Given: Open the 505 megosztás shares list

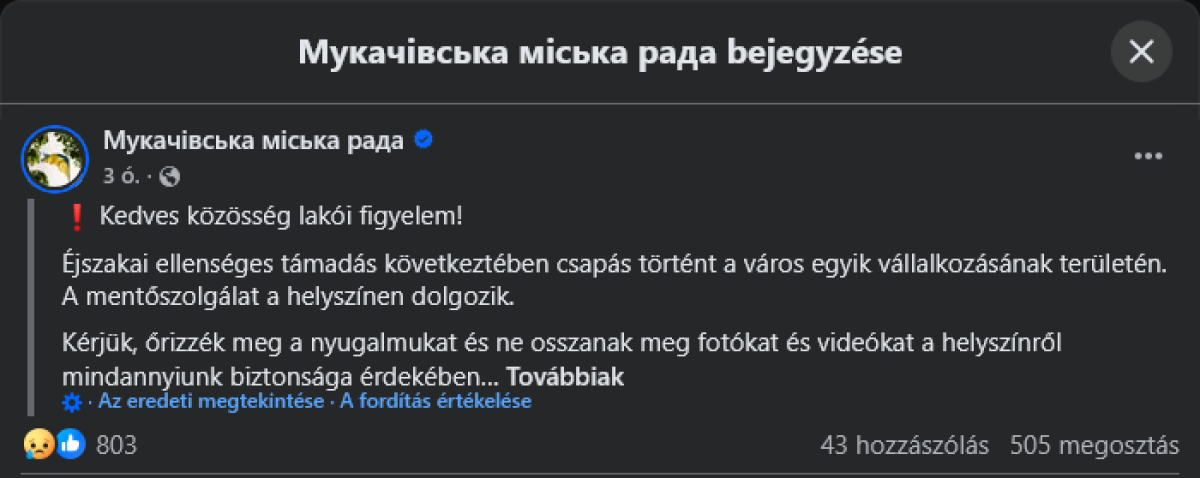Looking at the screenshot, I should click(x=1093, y=445).
